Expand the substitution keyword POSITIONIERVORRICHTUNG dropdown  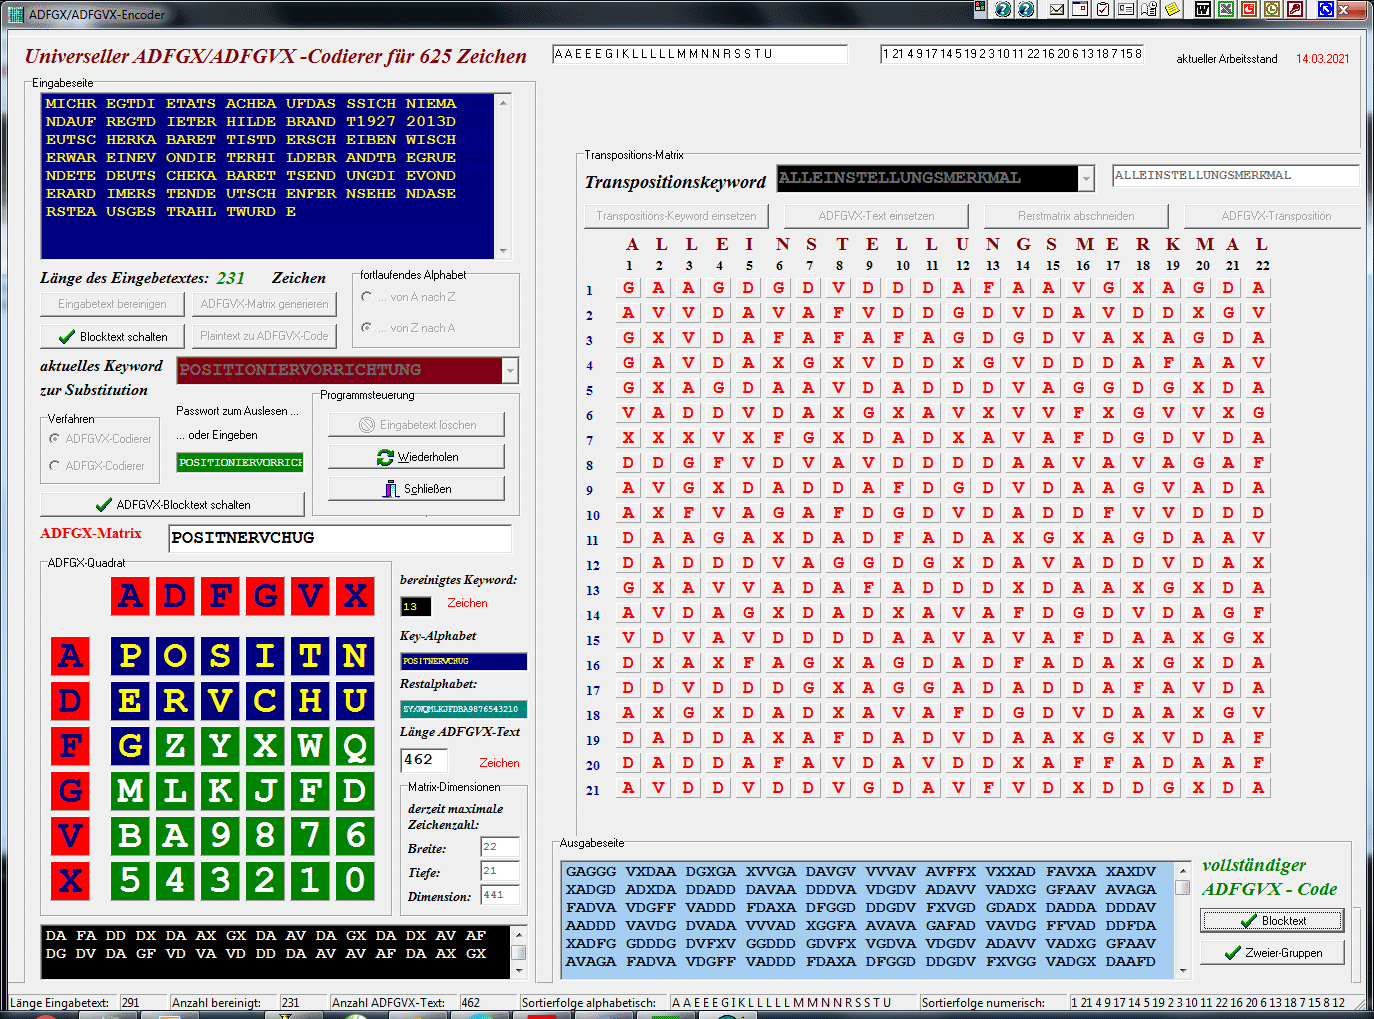tap(511, 370)
